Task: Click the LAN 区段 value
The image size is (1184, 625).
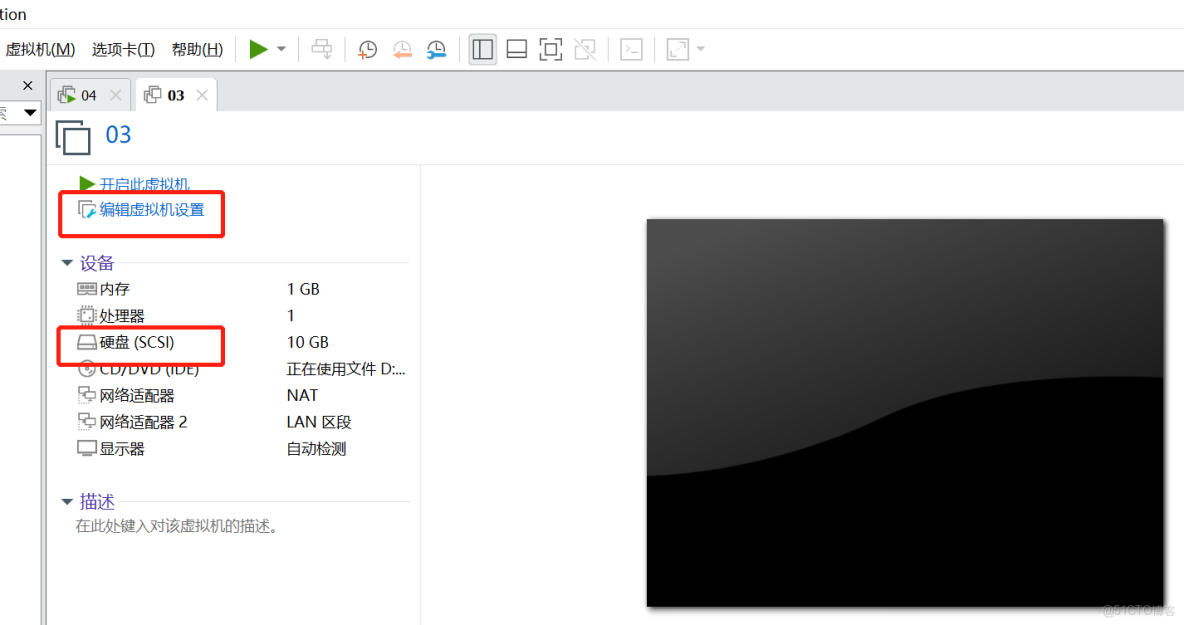Action: 319,422
